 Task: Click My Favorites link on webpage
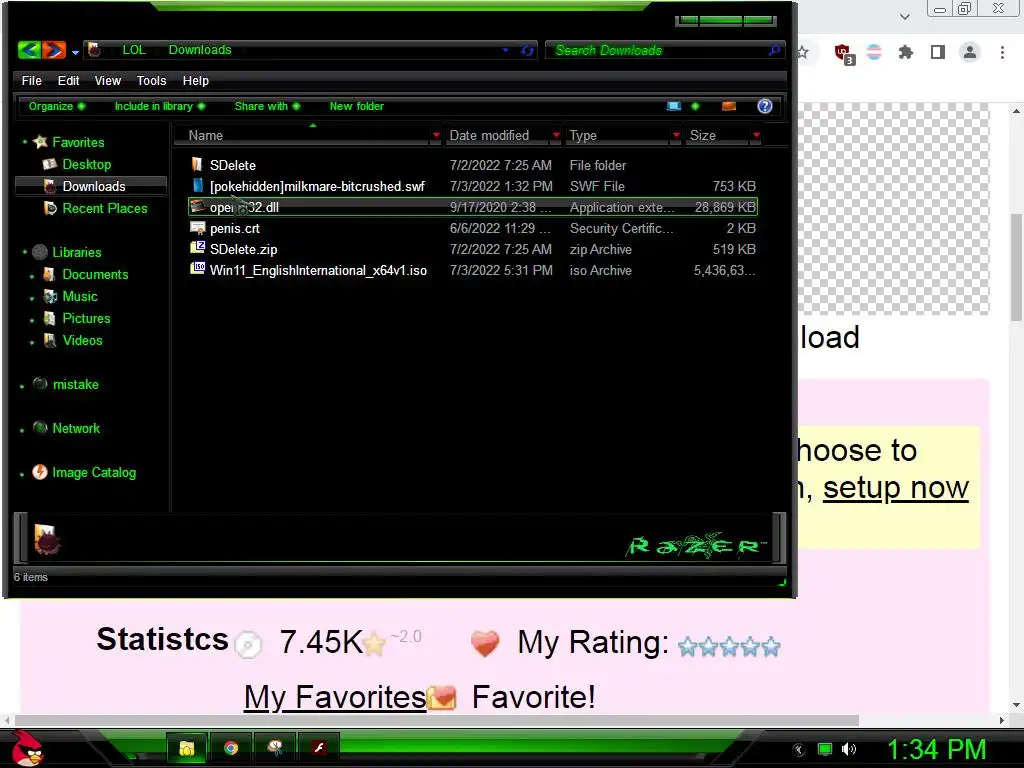click(335, 697)
